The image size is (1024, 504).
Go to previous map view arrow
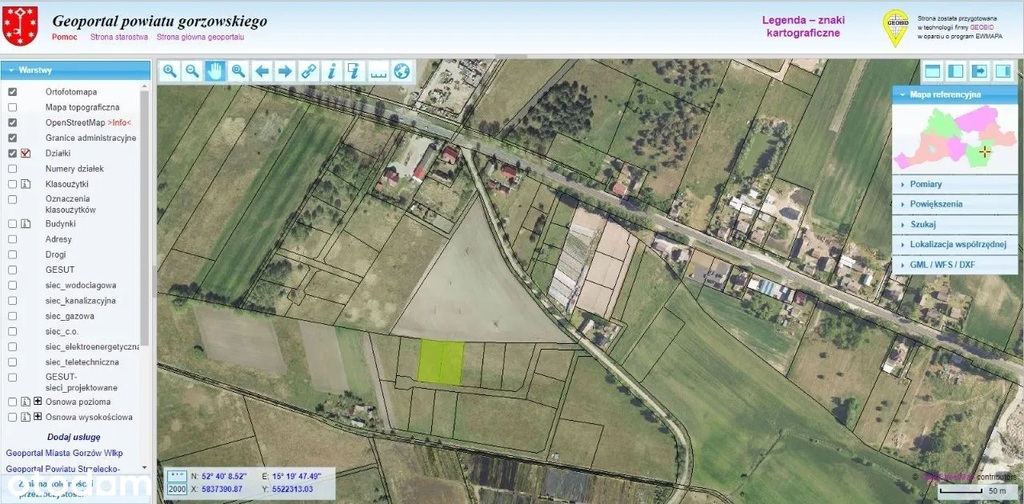pyautogui.click(x=262, y=71)
